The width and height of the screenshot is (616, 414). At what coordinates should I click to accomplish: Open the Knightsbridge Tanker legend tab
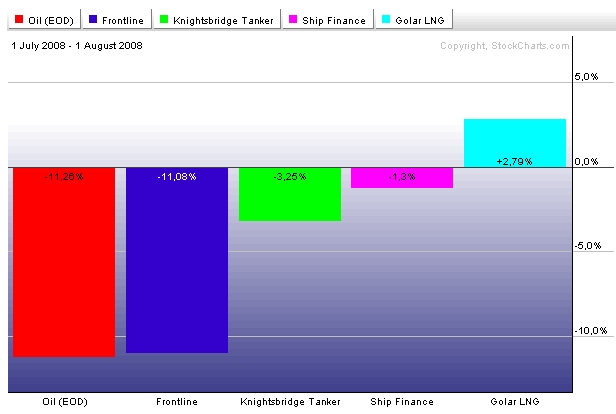pyautogui.click(x=217, y=19)
